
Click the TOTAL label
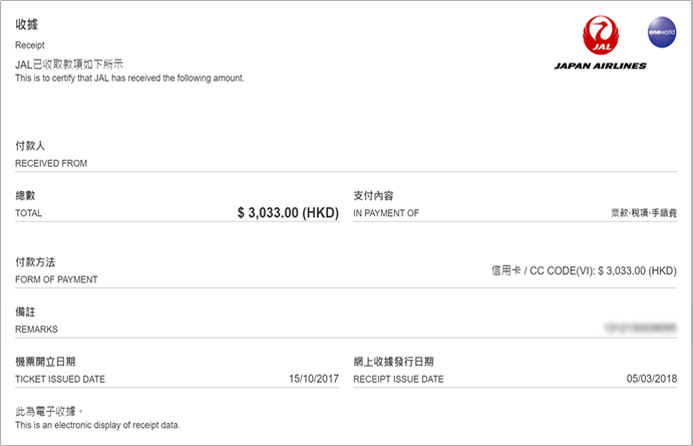click(29, 213)
